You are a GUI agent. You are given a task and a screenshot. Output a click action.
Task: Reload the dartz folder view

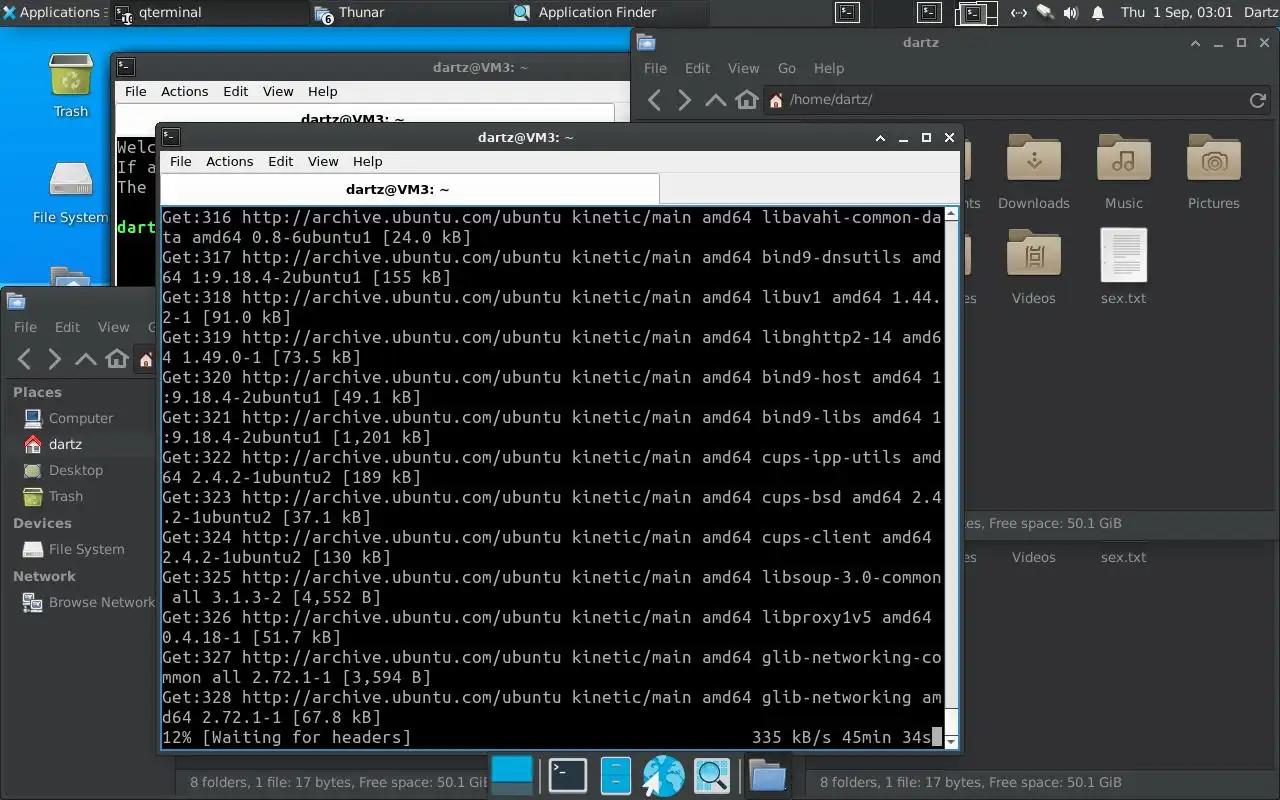click(x=1258, y=100)
